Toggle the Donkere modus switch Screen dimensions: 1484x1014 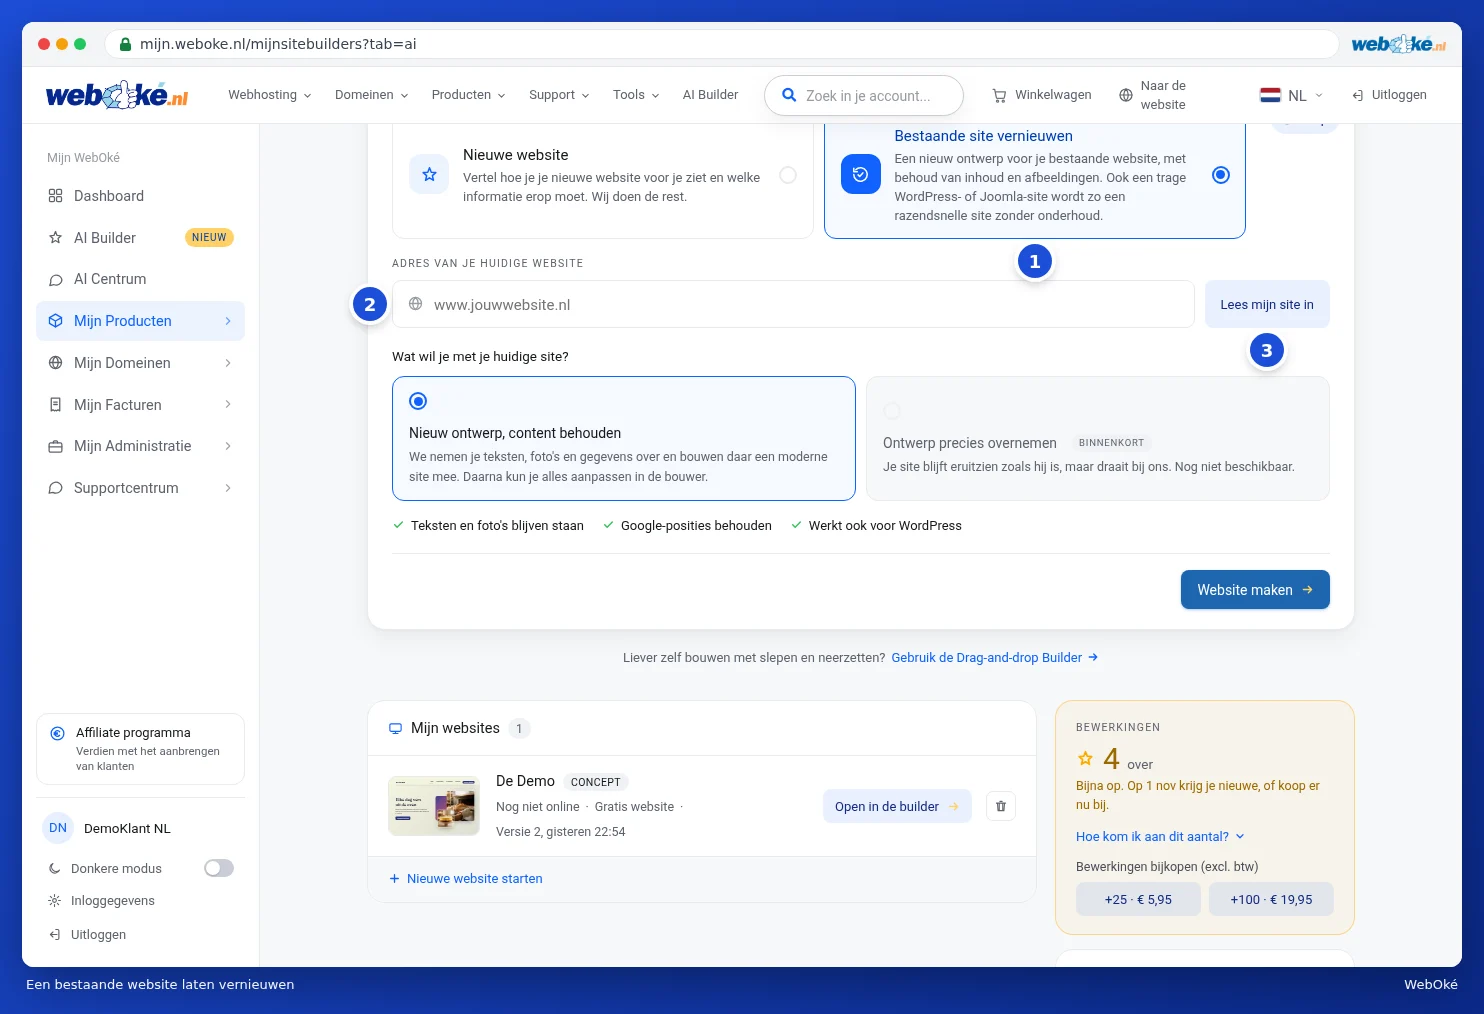pyautogui.click(x=219, y=868)
